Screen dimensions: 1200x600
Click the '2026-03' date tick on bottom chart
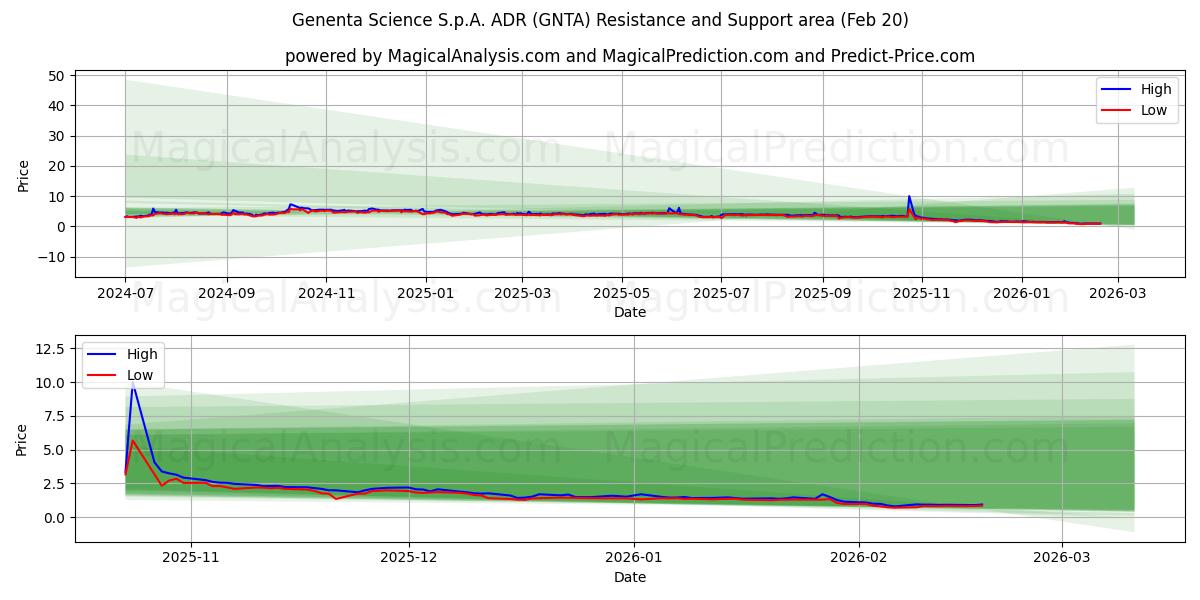coord(1063,560)
